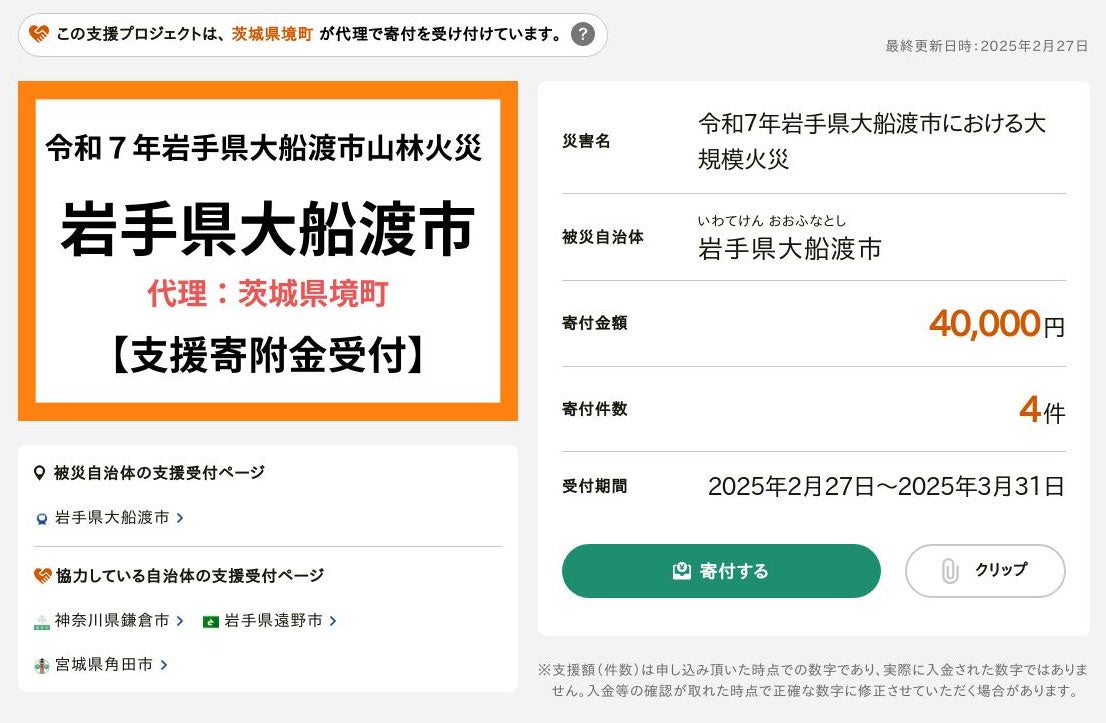
Task: Open the 宮城県角田市 support page link
Action: (x=104, y=664)
